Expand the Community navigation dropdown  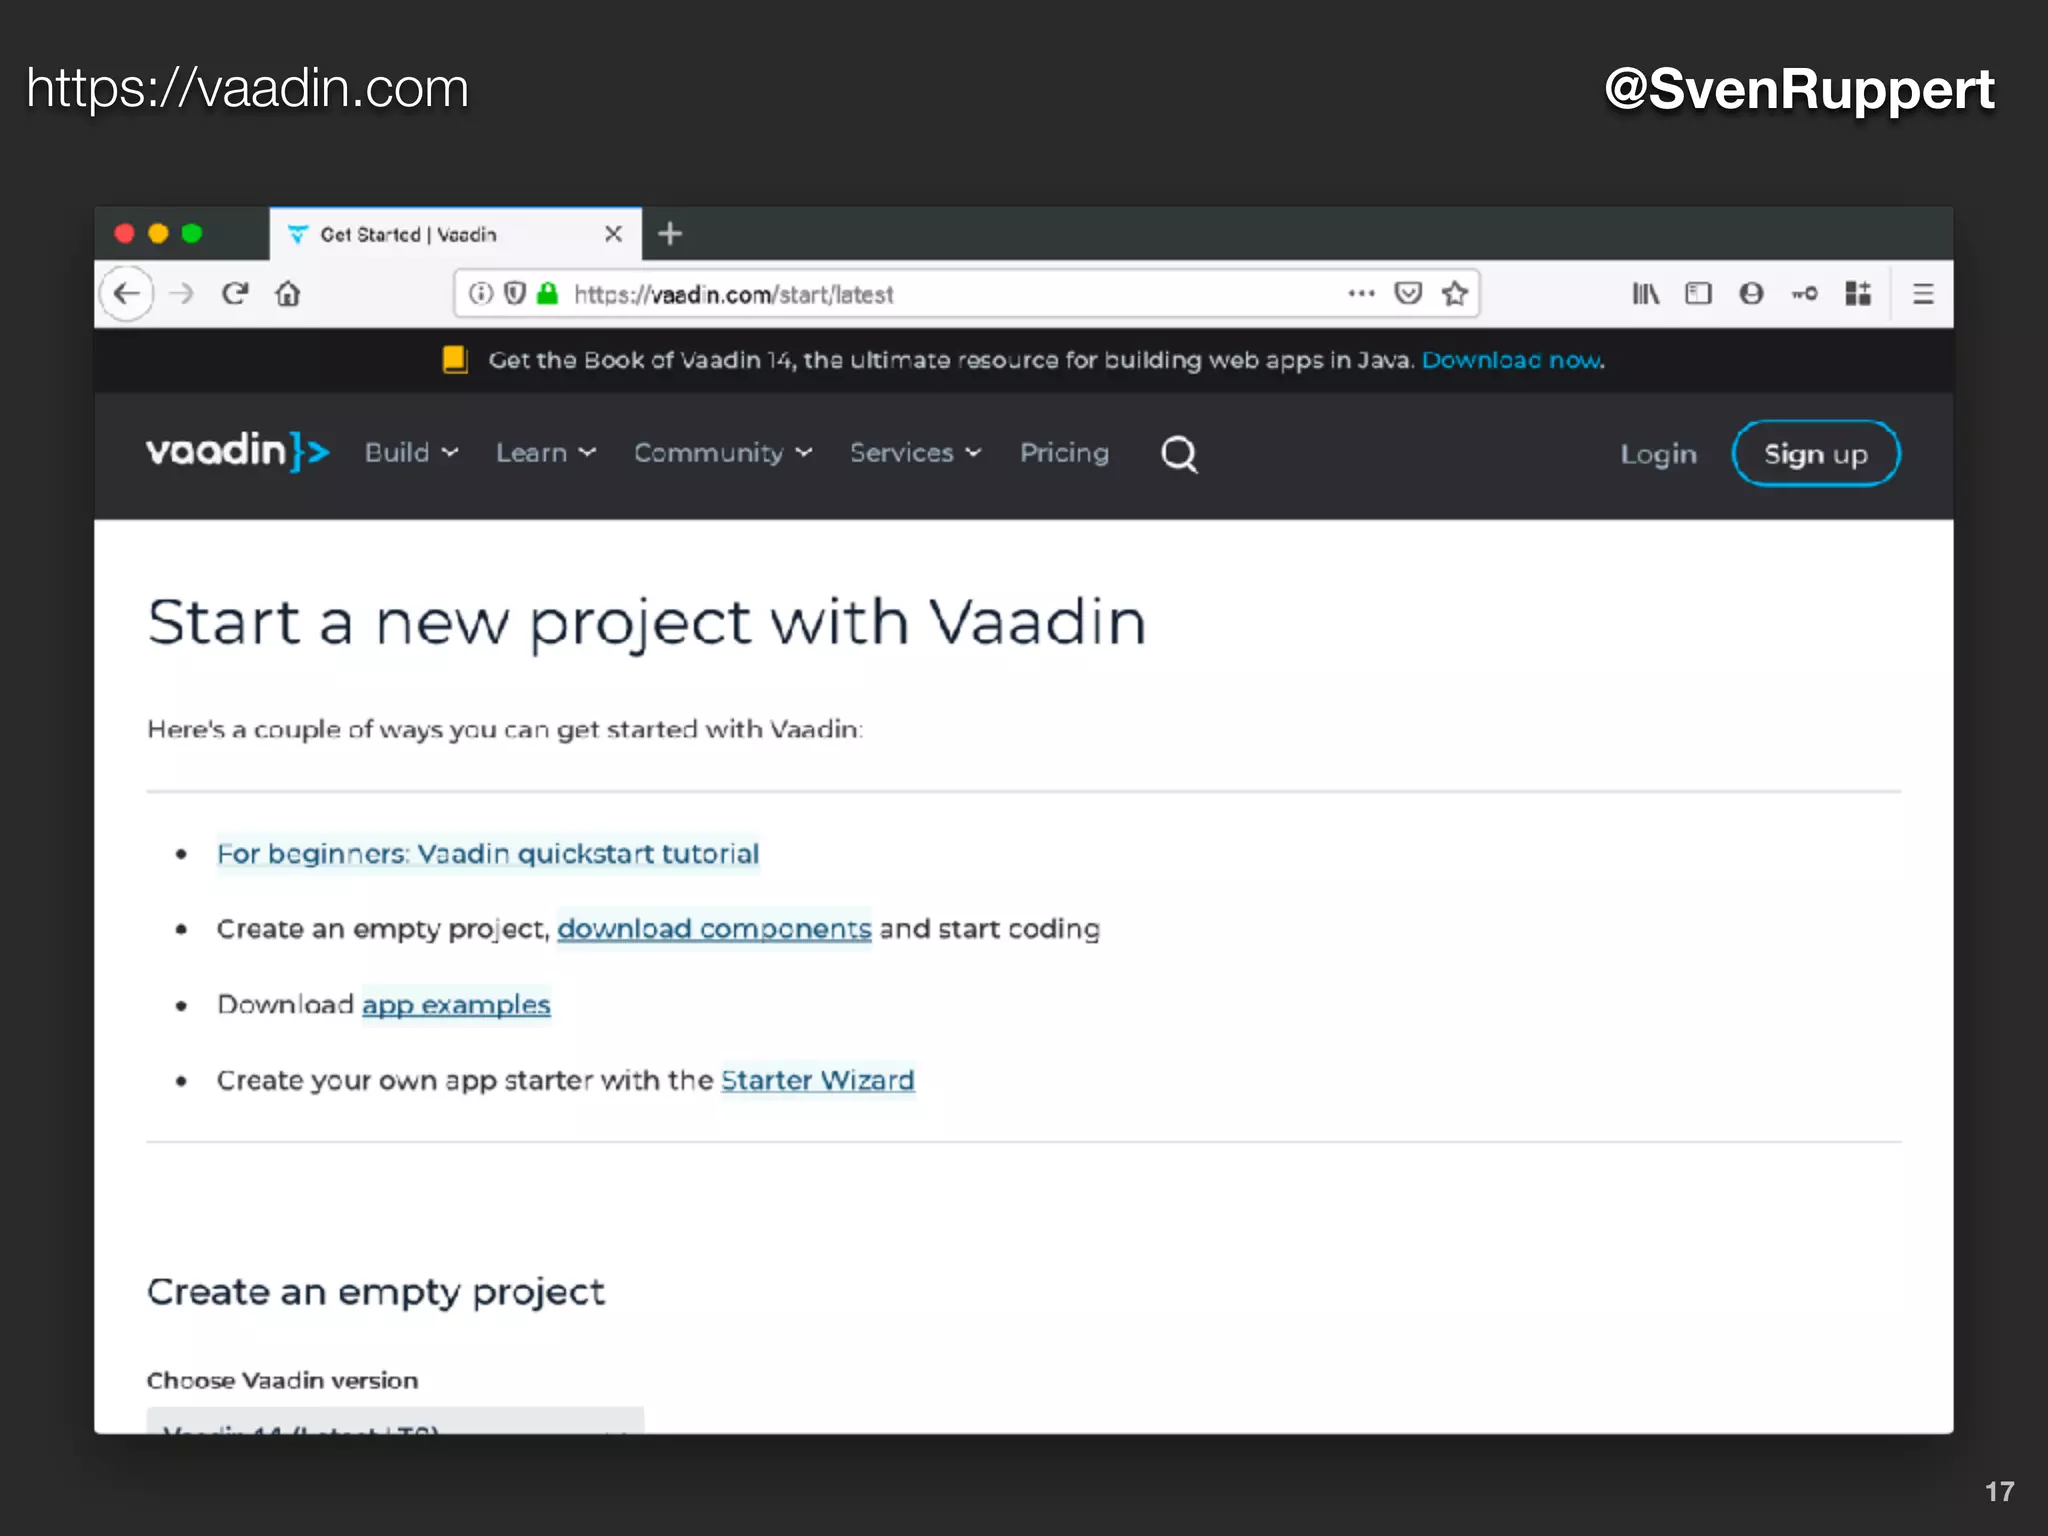[723, 453]
